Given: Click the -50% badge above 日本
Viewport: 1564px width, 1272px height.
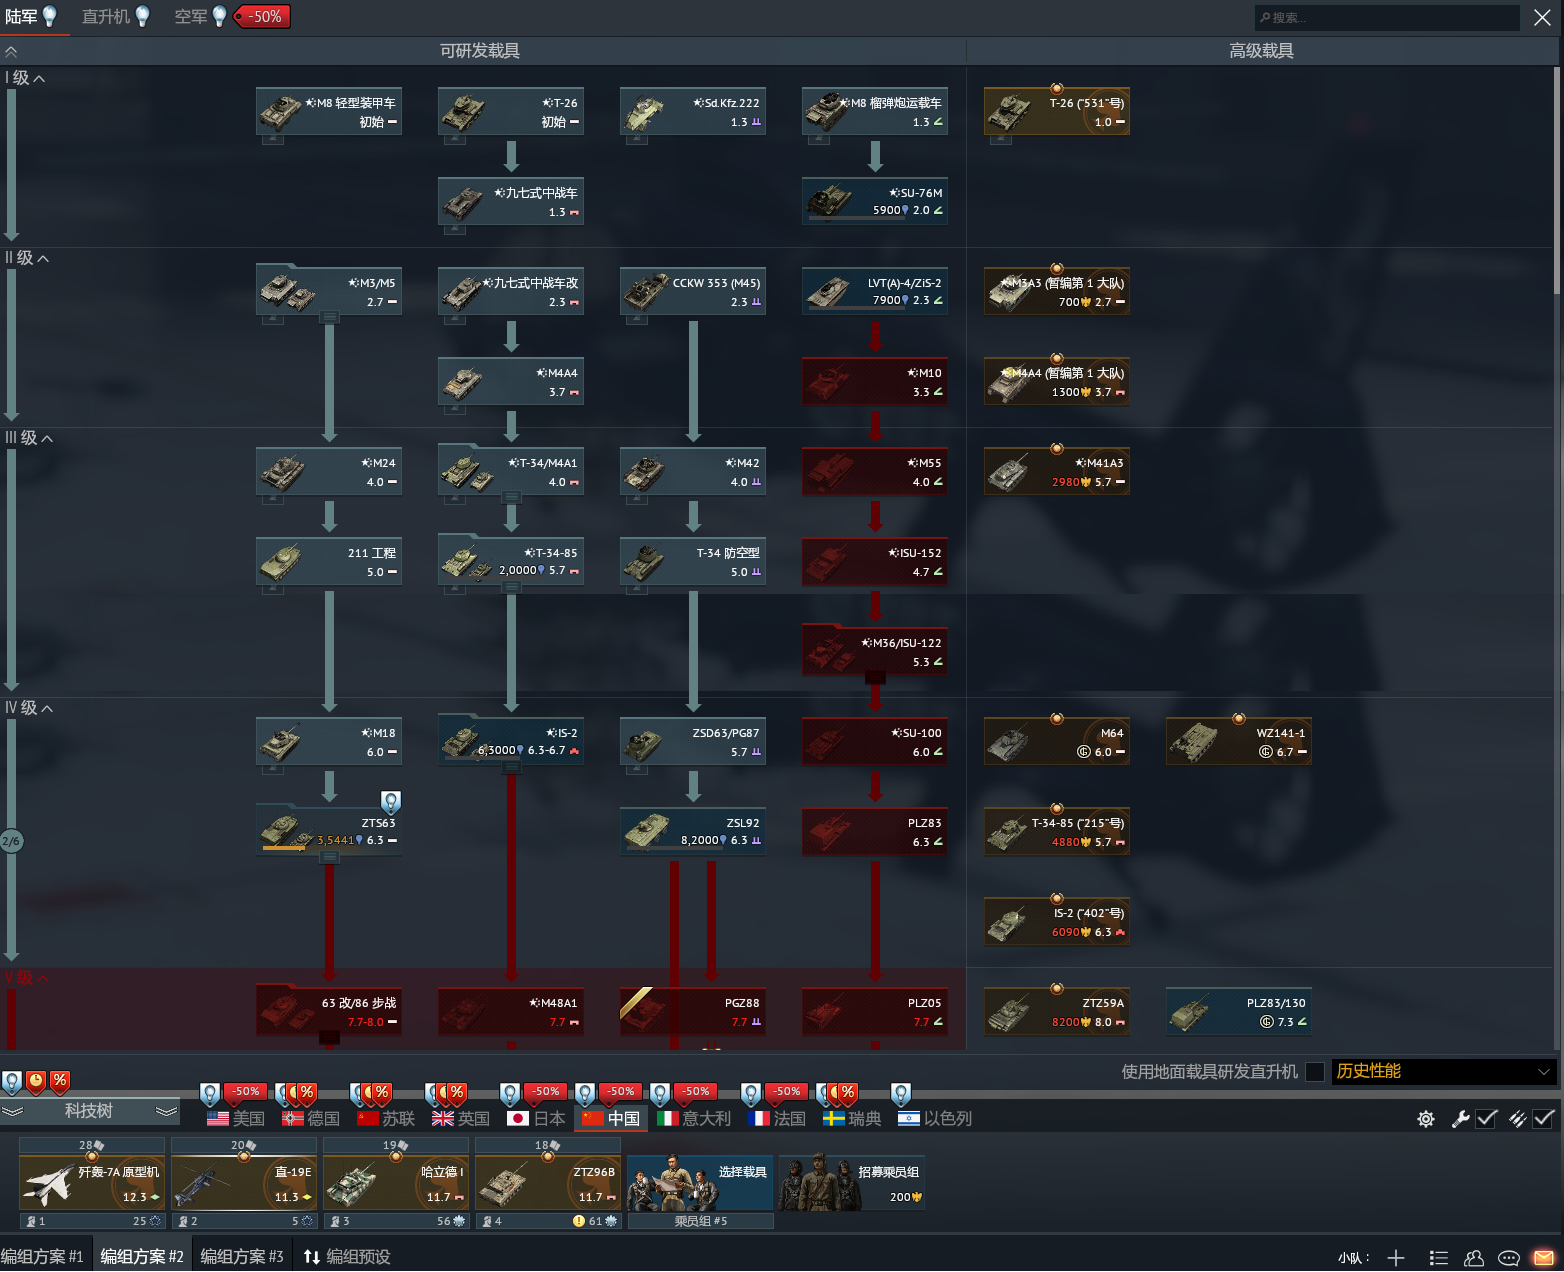Looking at the screenshot, I should [x=546, y=1091].
